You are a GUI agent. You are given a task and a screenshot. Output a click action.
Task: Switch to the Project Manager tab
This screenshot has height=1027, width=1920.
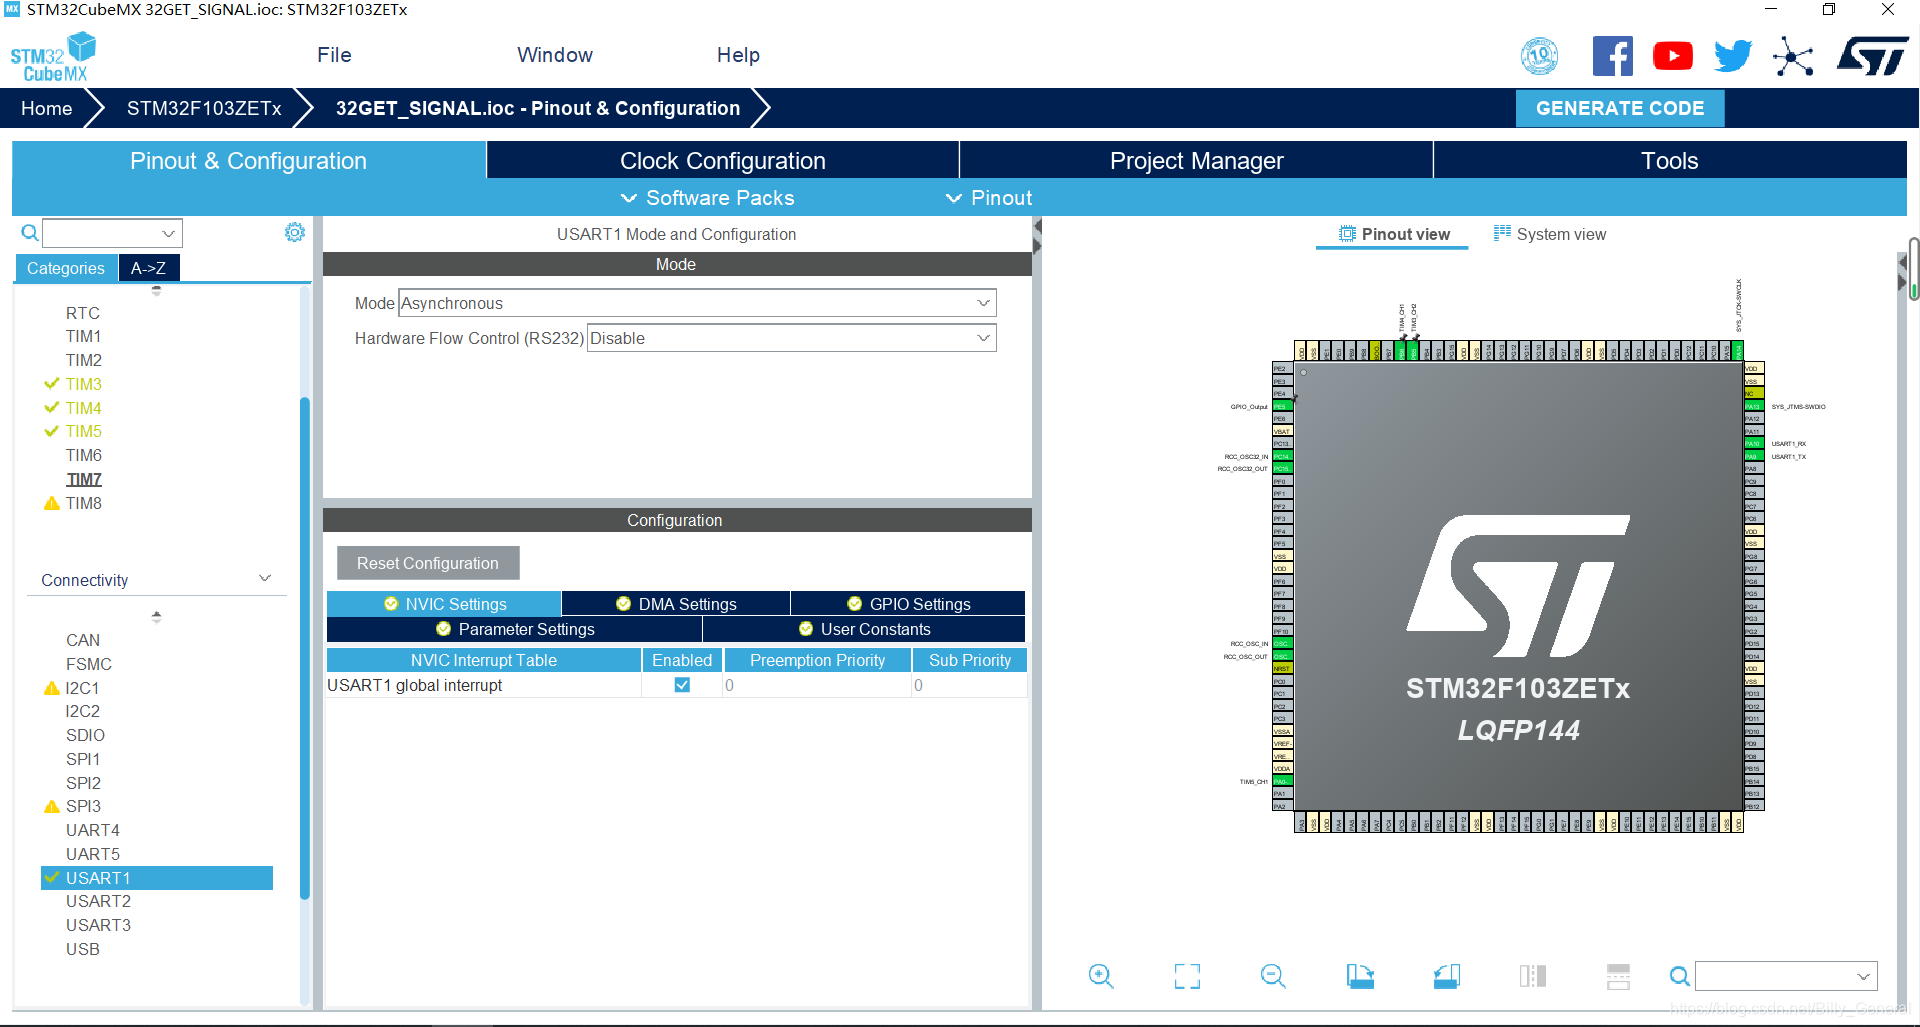1196,160
